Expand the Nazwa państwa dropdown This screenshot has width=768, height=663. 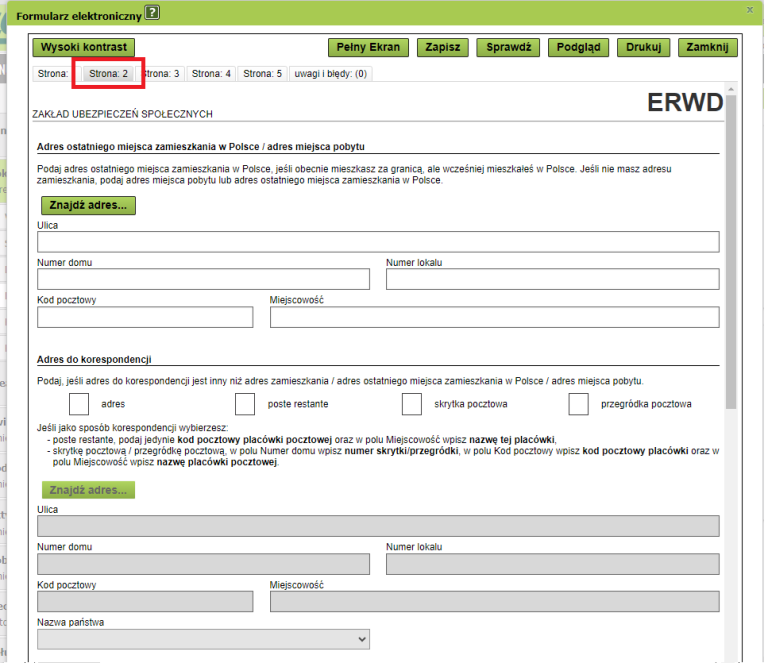(x=203, y=638)
